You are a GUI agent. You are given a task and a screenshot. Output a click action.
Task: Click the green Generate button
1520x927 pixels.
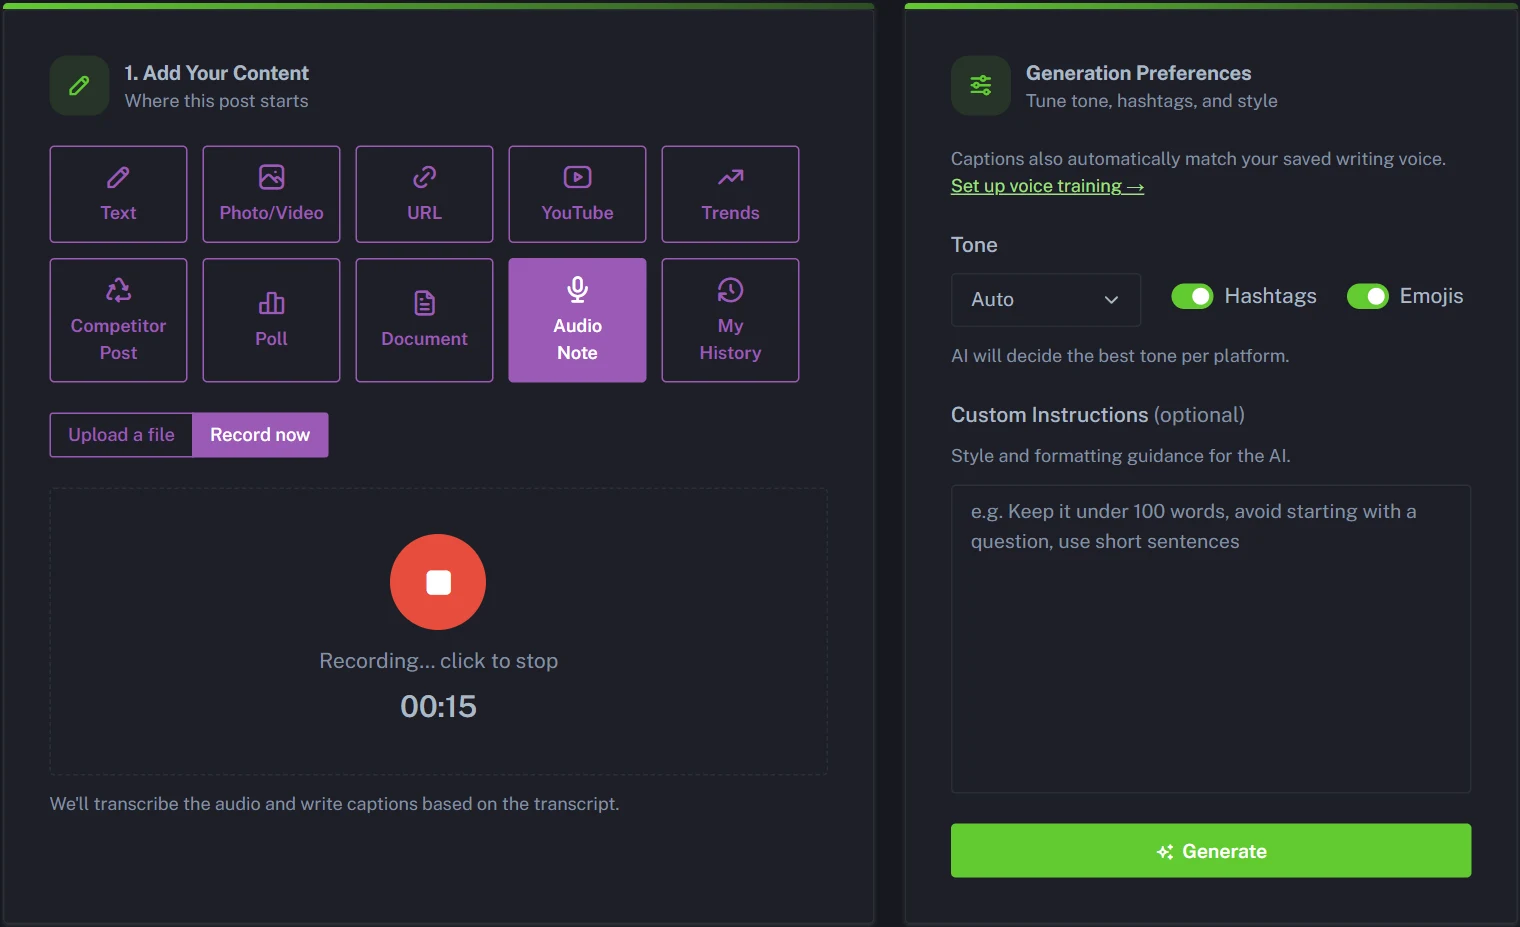point(1211,851)
